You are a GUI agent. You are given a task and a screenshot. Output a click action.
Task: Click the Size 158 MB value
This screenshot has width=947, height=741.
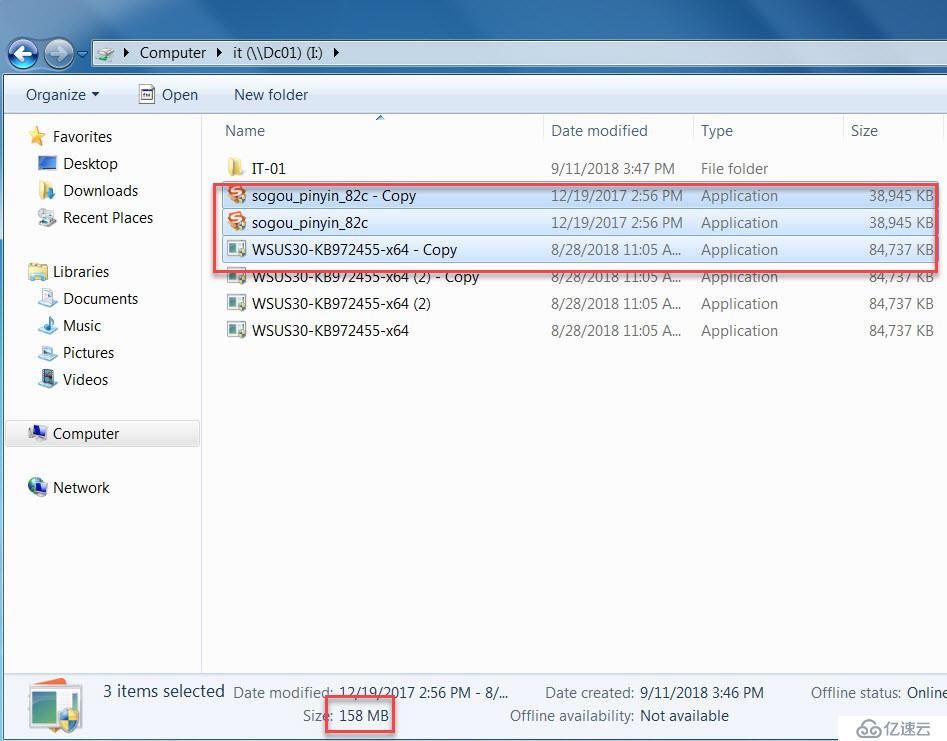coord(364,716)
